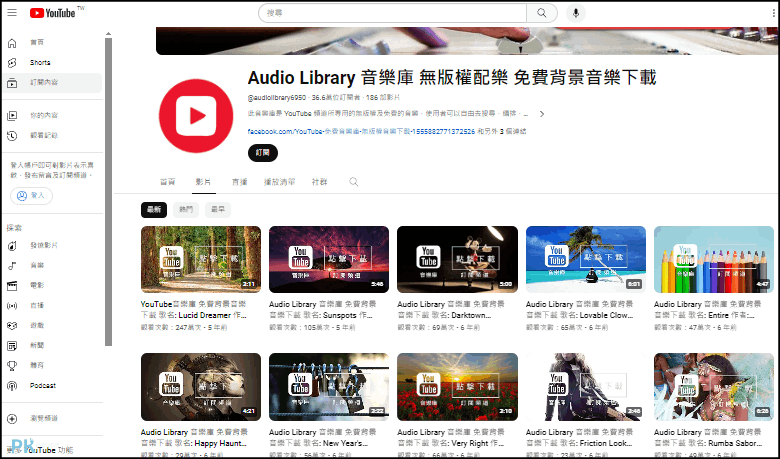780x459 pixels.
Task: Start voice search with microphone icon
Action: coord(576,13)
